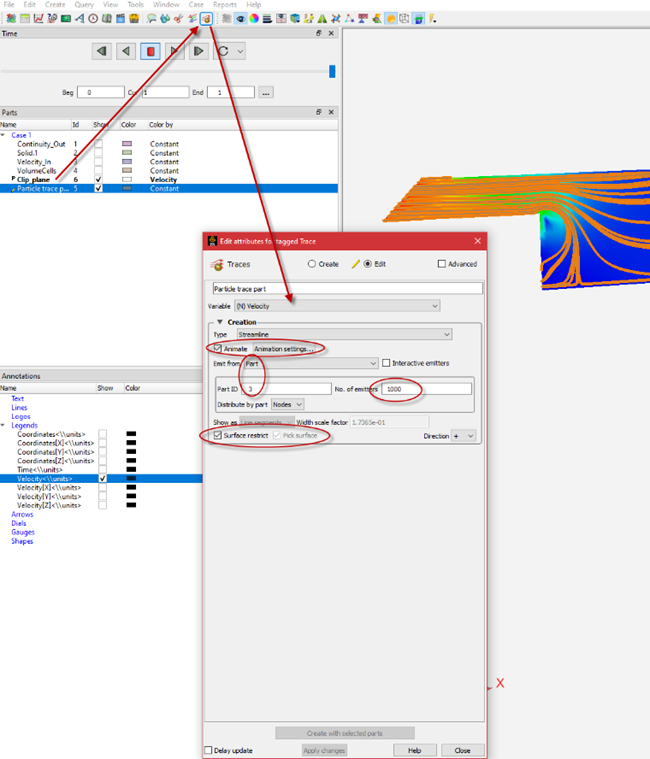This screenshot has height=759, width=650.
Task: Click the Part ID input field
Action: click(x=287, y=389)
